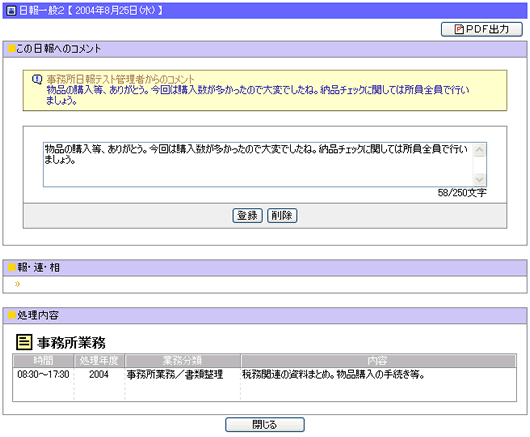Click the yellow square beside 報・連・相

pos(12,267)
